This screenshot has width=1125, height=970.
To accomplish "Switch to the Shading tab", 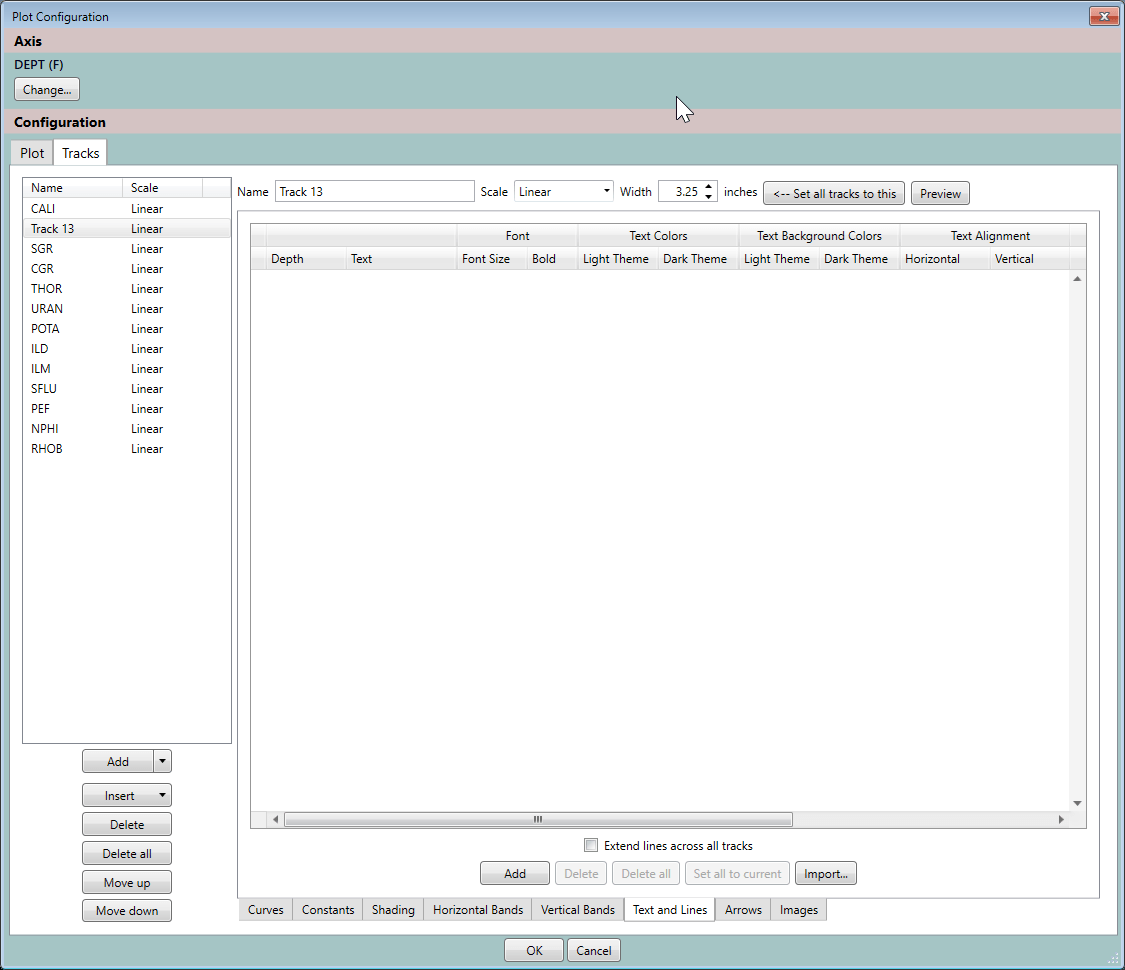I will [392, 910].
